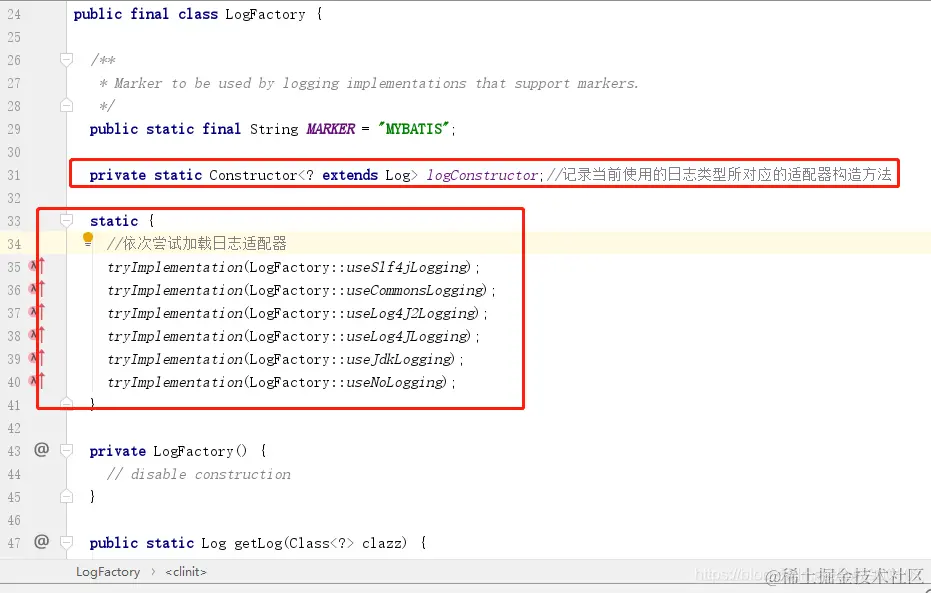Click useSlf4jLogging method reference
The image size is (931, 593).
coord(408,267)
